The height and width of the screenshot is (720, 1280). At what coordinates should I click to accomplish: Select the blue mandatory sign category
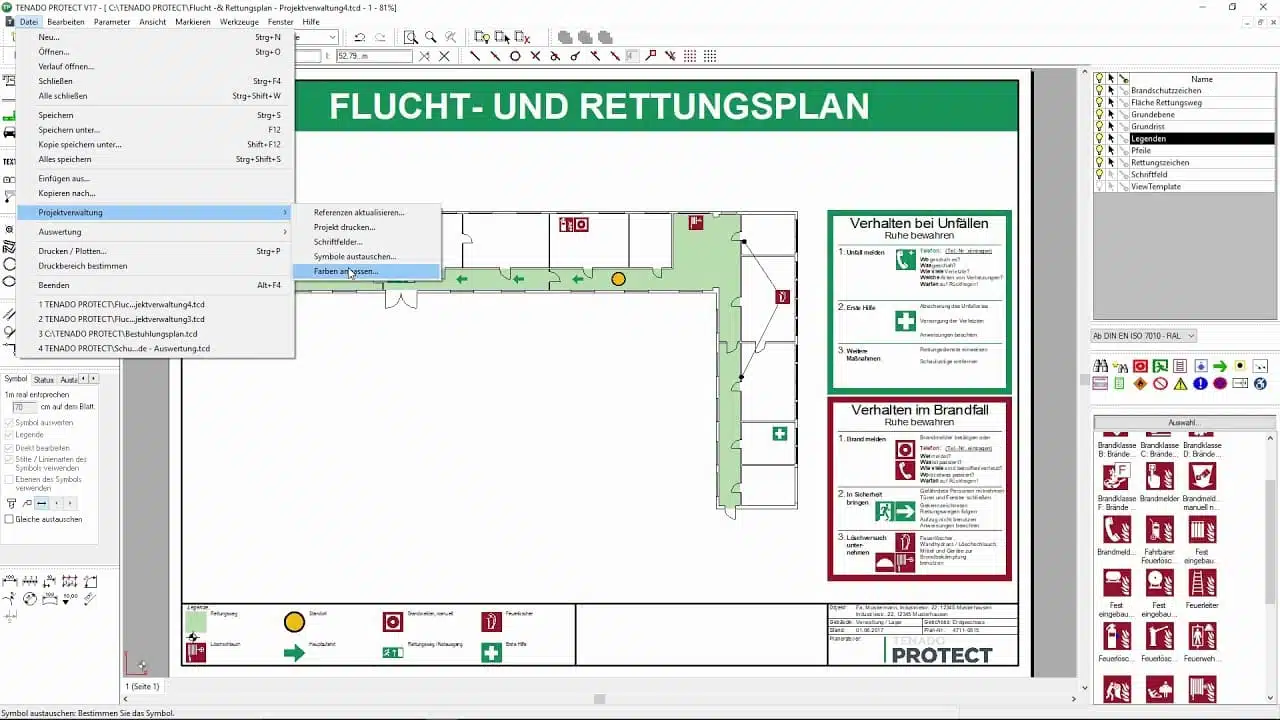pos(1200,383)
